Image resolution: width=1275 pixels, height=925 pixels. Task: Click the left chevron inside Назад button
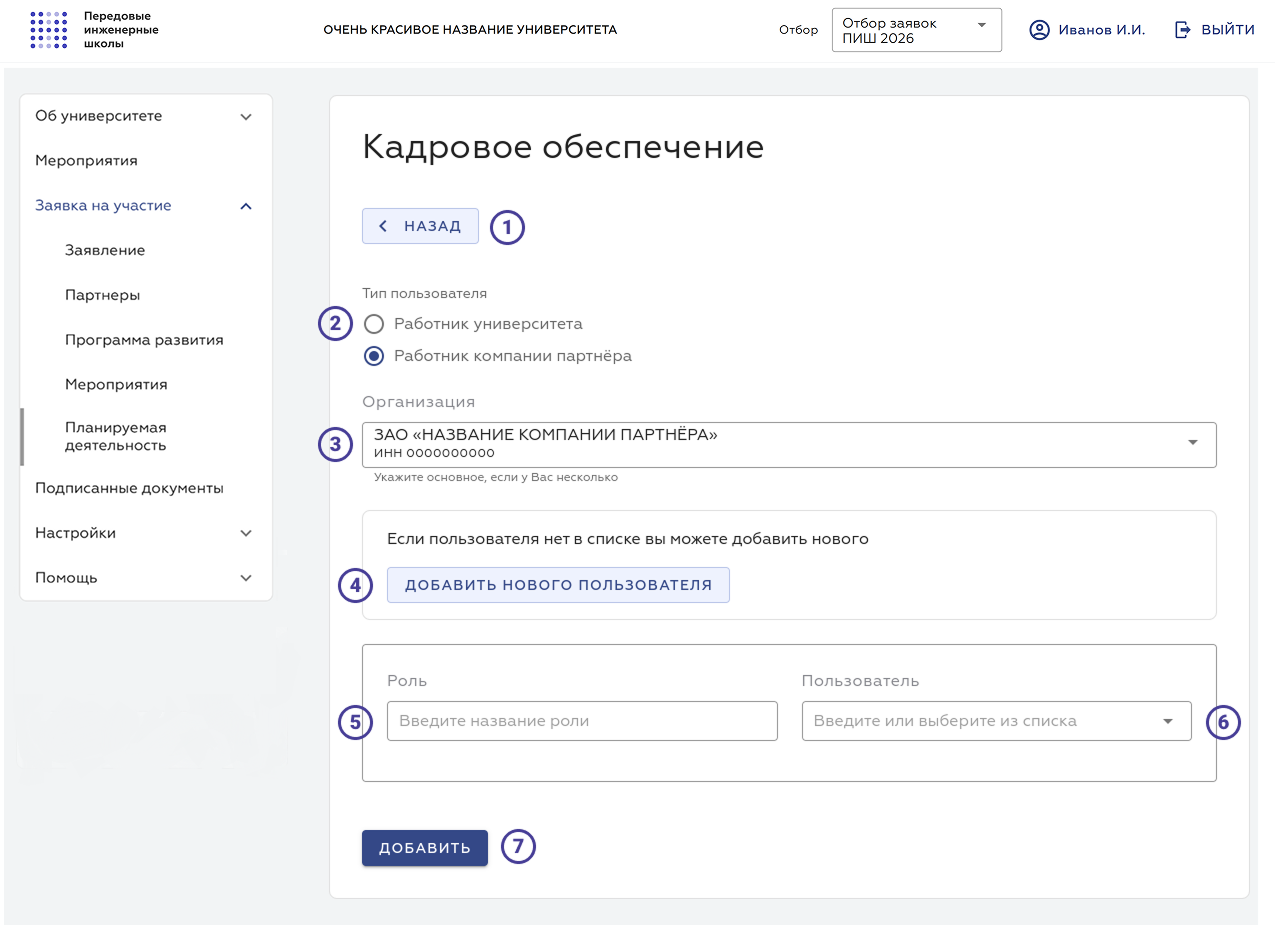tap(383, 226)
